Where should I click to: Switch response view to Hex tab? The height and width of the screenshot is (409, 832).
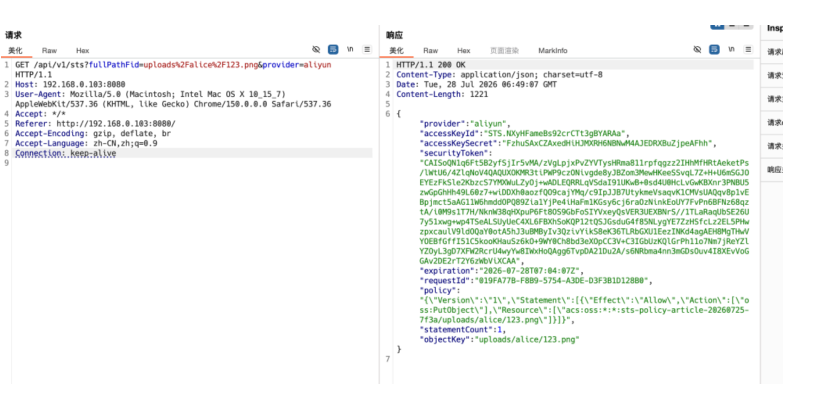pos(464,50)
